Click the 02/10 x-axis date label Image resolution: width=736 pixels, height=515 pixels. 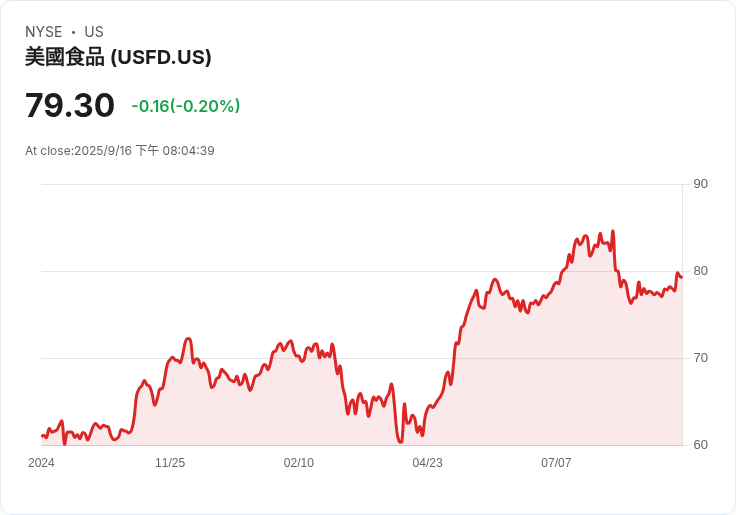[299, 463]
